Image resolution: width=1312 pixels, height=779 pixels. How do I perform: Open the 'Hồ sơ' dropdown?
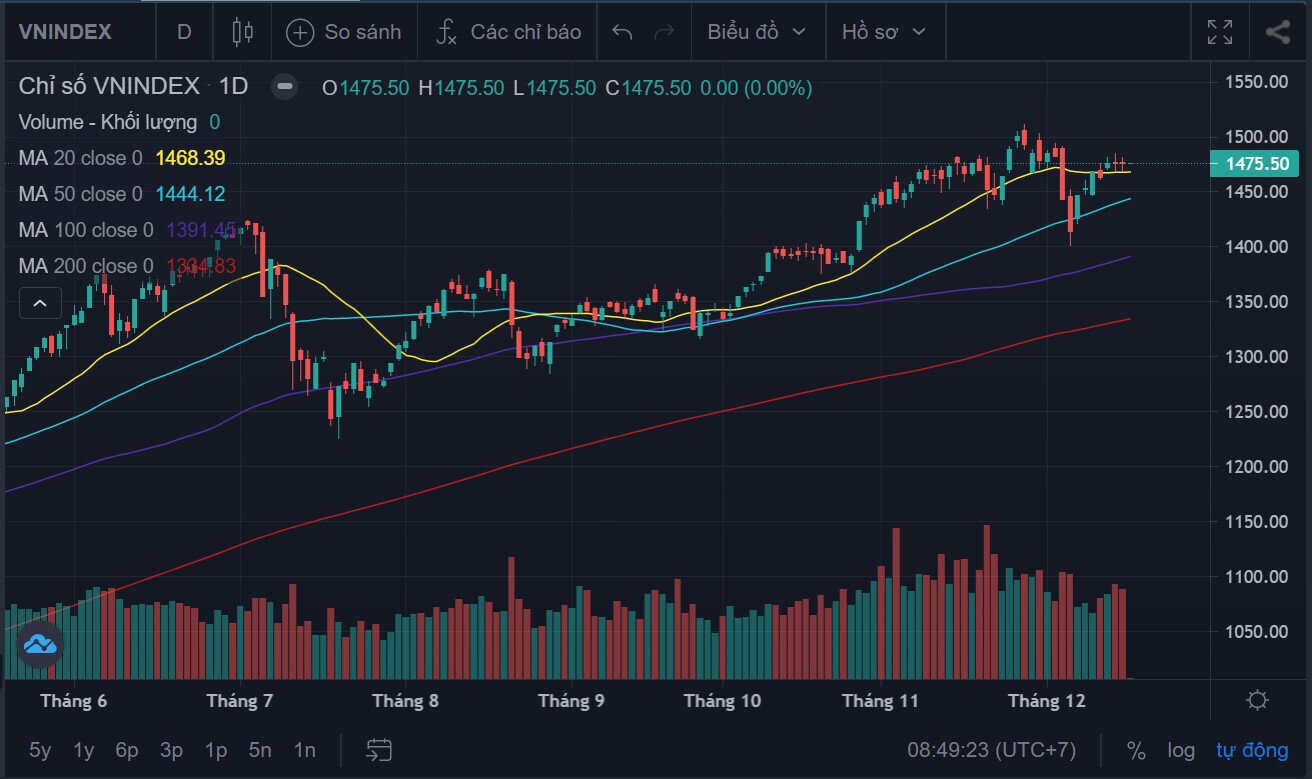(884, 32)
